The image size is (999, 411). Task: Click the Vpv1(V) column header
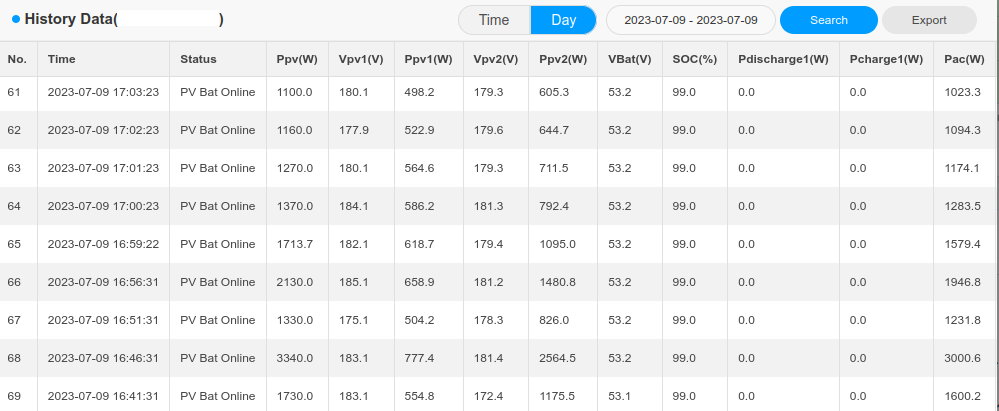coord(361,60)
